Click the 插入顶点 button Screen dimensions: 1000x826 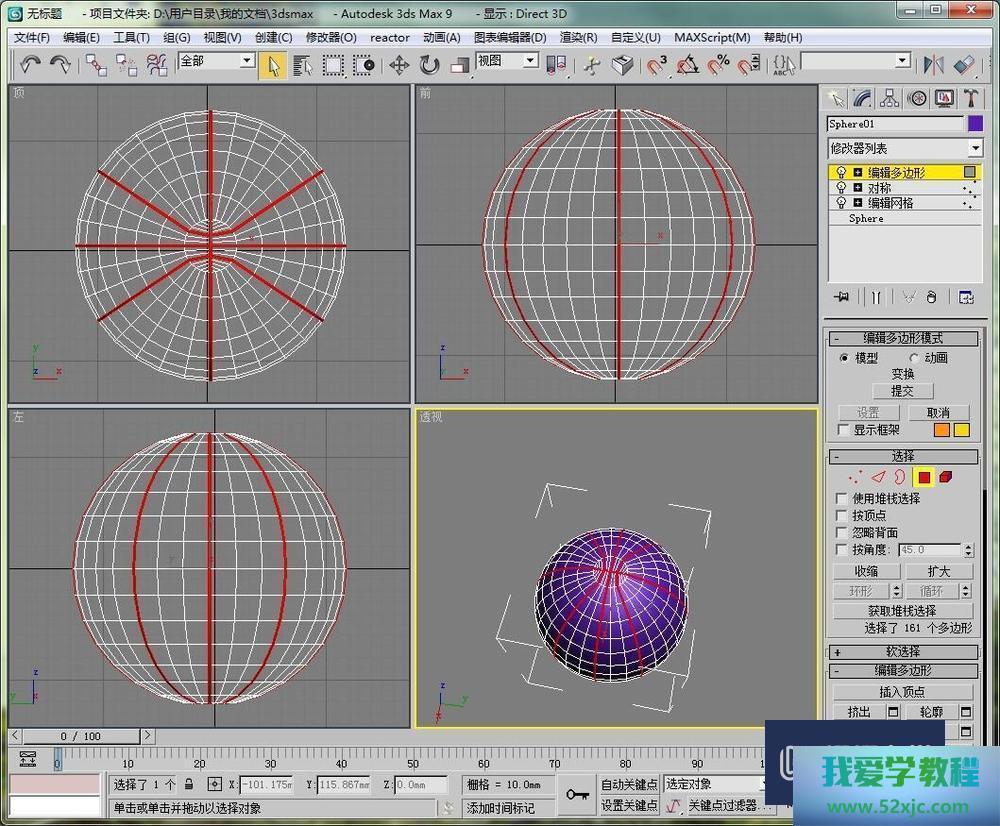tap(902, 692)
